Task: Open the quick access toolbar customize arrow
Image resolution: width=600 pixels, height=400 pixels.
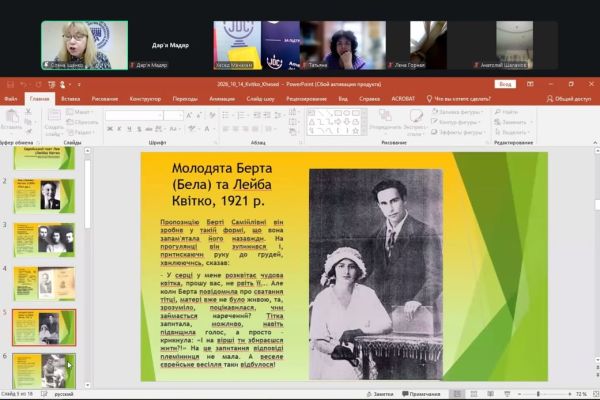Action: click(79, 84)
